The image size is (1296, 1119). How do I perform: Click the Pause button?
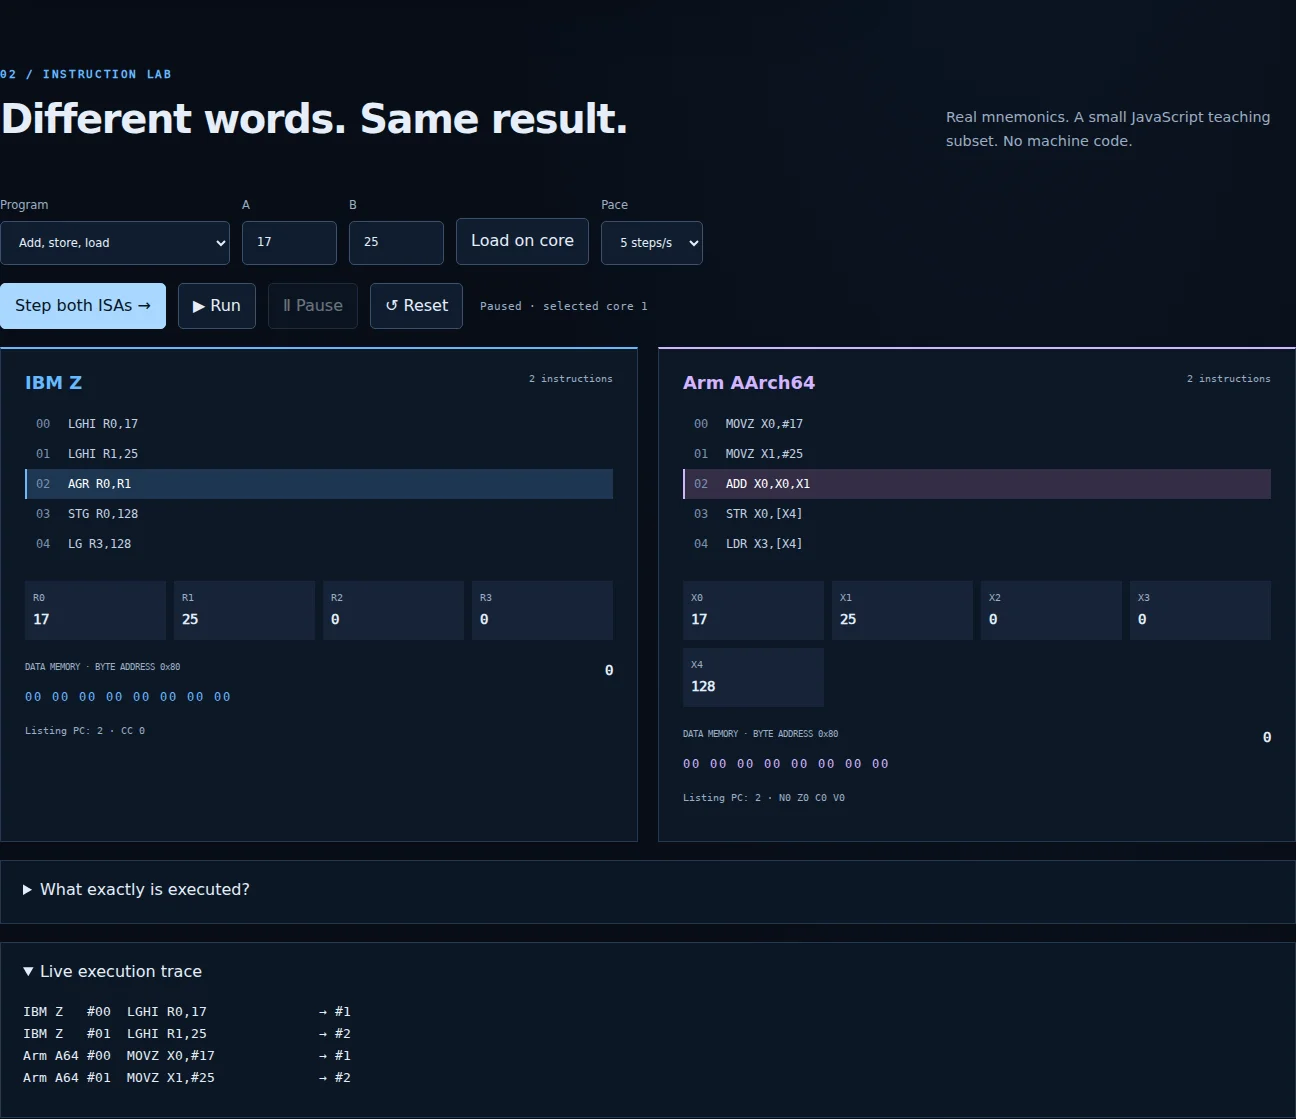coord(313,306)
